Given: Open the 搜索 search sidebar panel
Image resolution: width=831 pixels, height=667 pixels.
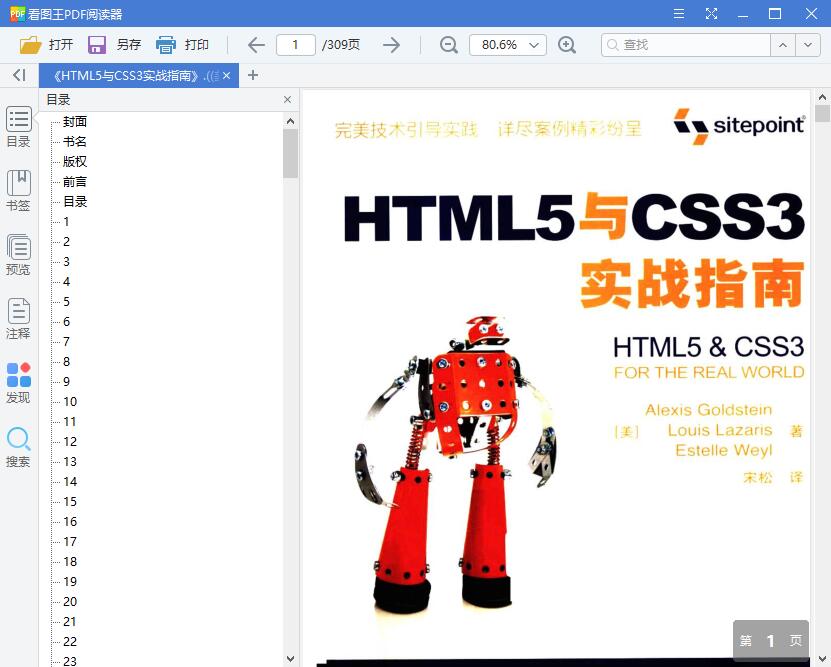Looking at the screenshot, I should coord(19,447).
